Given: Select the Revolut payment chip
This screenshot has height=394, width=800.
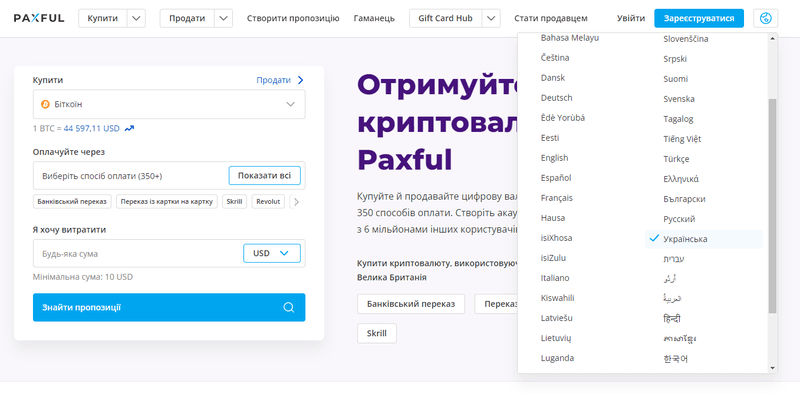Looking at the screenshot, I should click(x=268, y=202).
